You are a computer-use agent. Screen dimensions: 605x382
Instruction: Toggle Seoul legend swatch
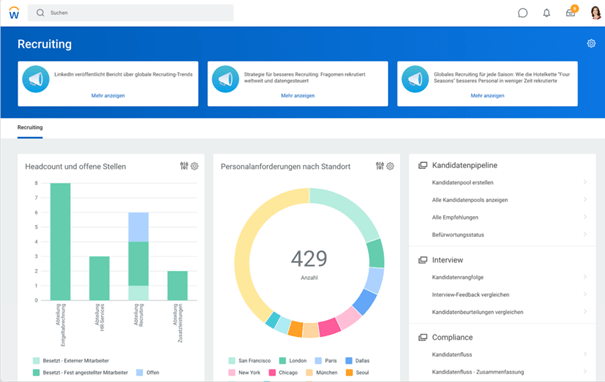point(349,373)
